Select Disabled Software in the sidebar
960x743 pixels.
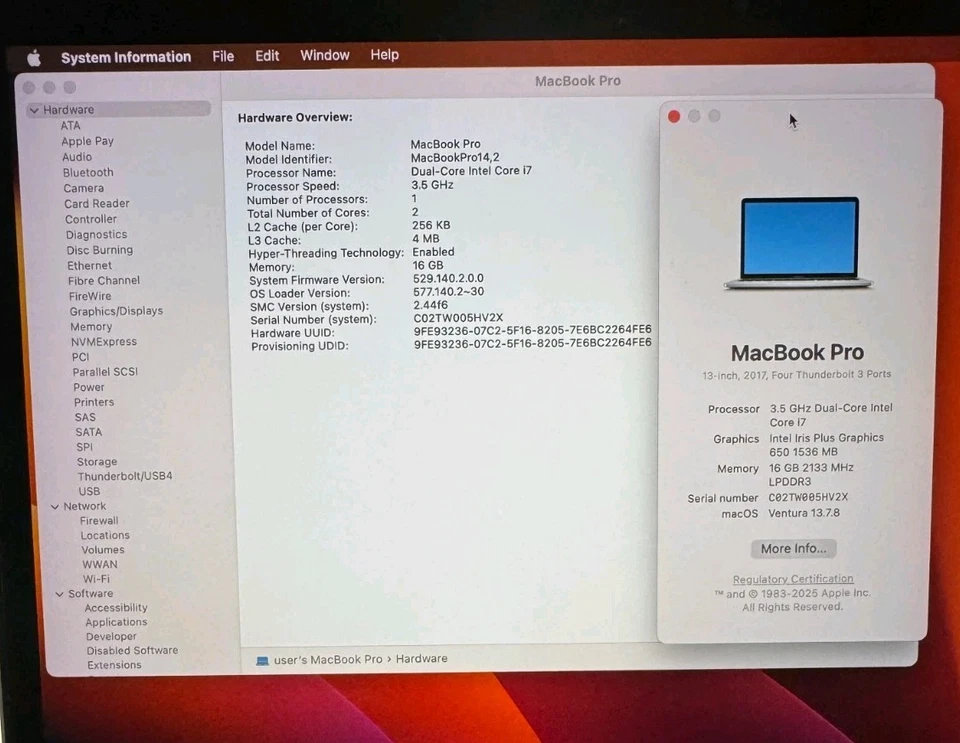coord(132,651)
